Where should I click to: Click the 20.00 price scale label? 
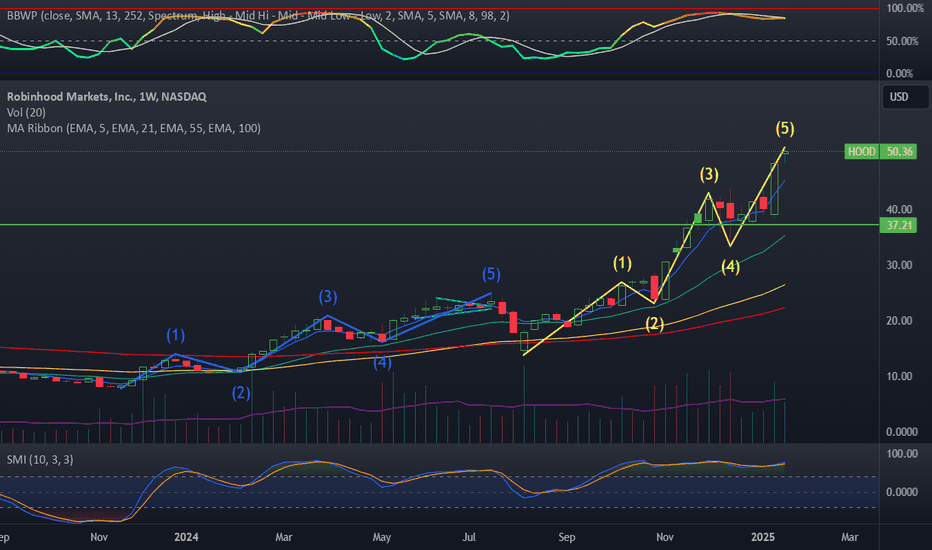pyautogui.click(x=899, y=320)
